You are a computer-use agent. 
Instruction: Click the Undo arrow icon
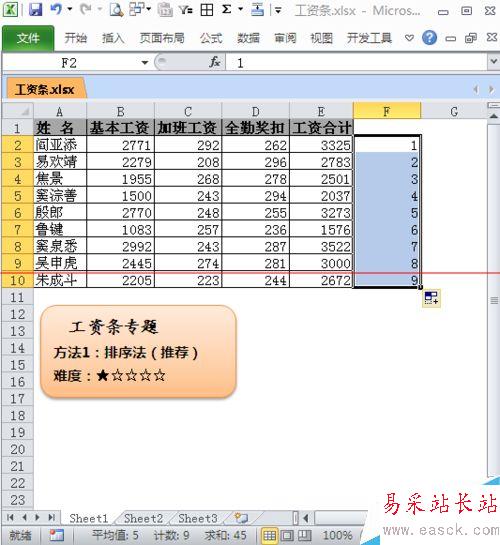coord(56,9)
